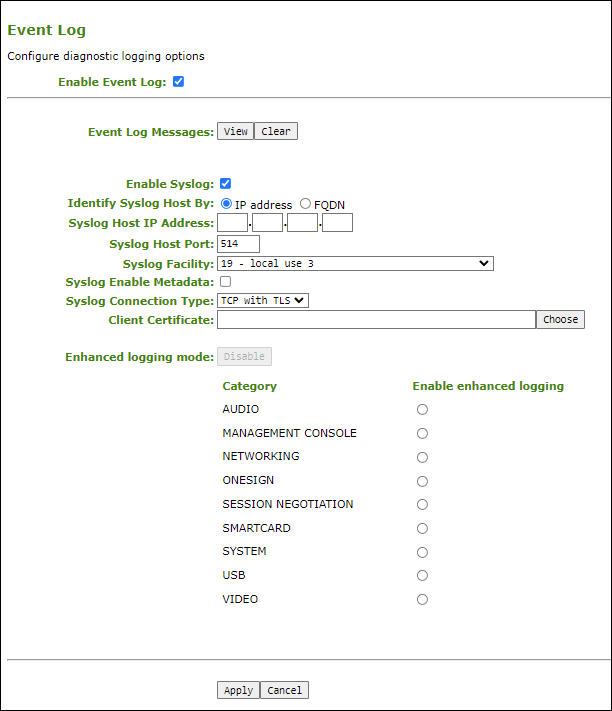Apply the event log settings
Screen dimensions: 612x711
click(238, 690)
